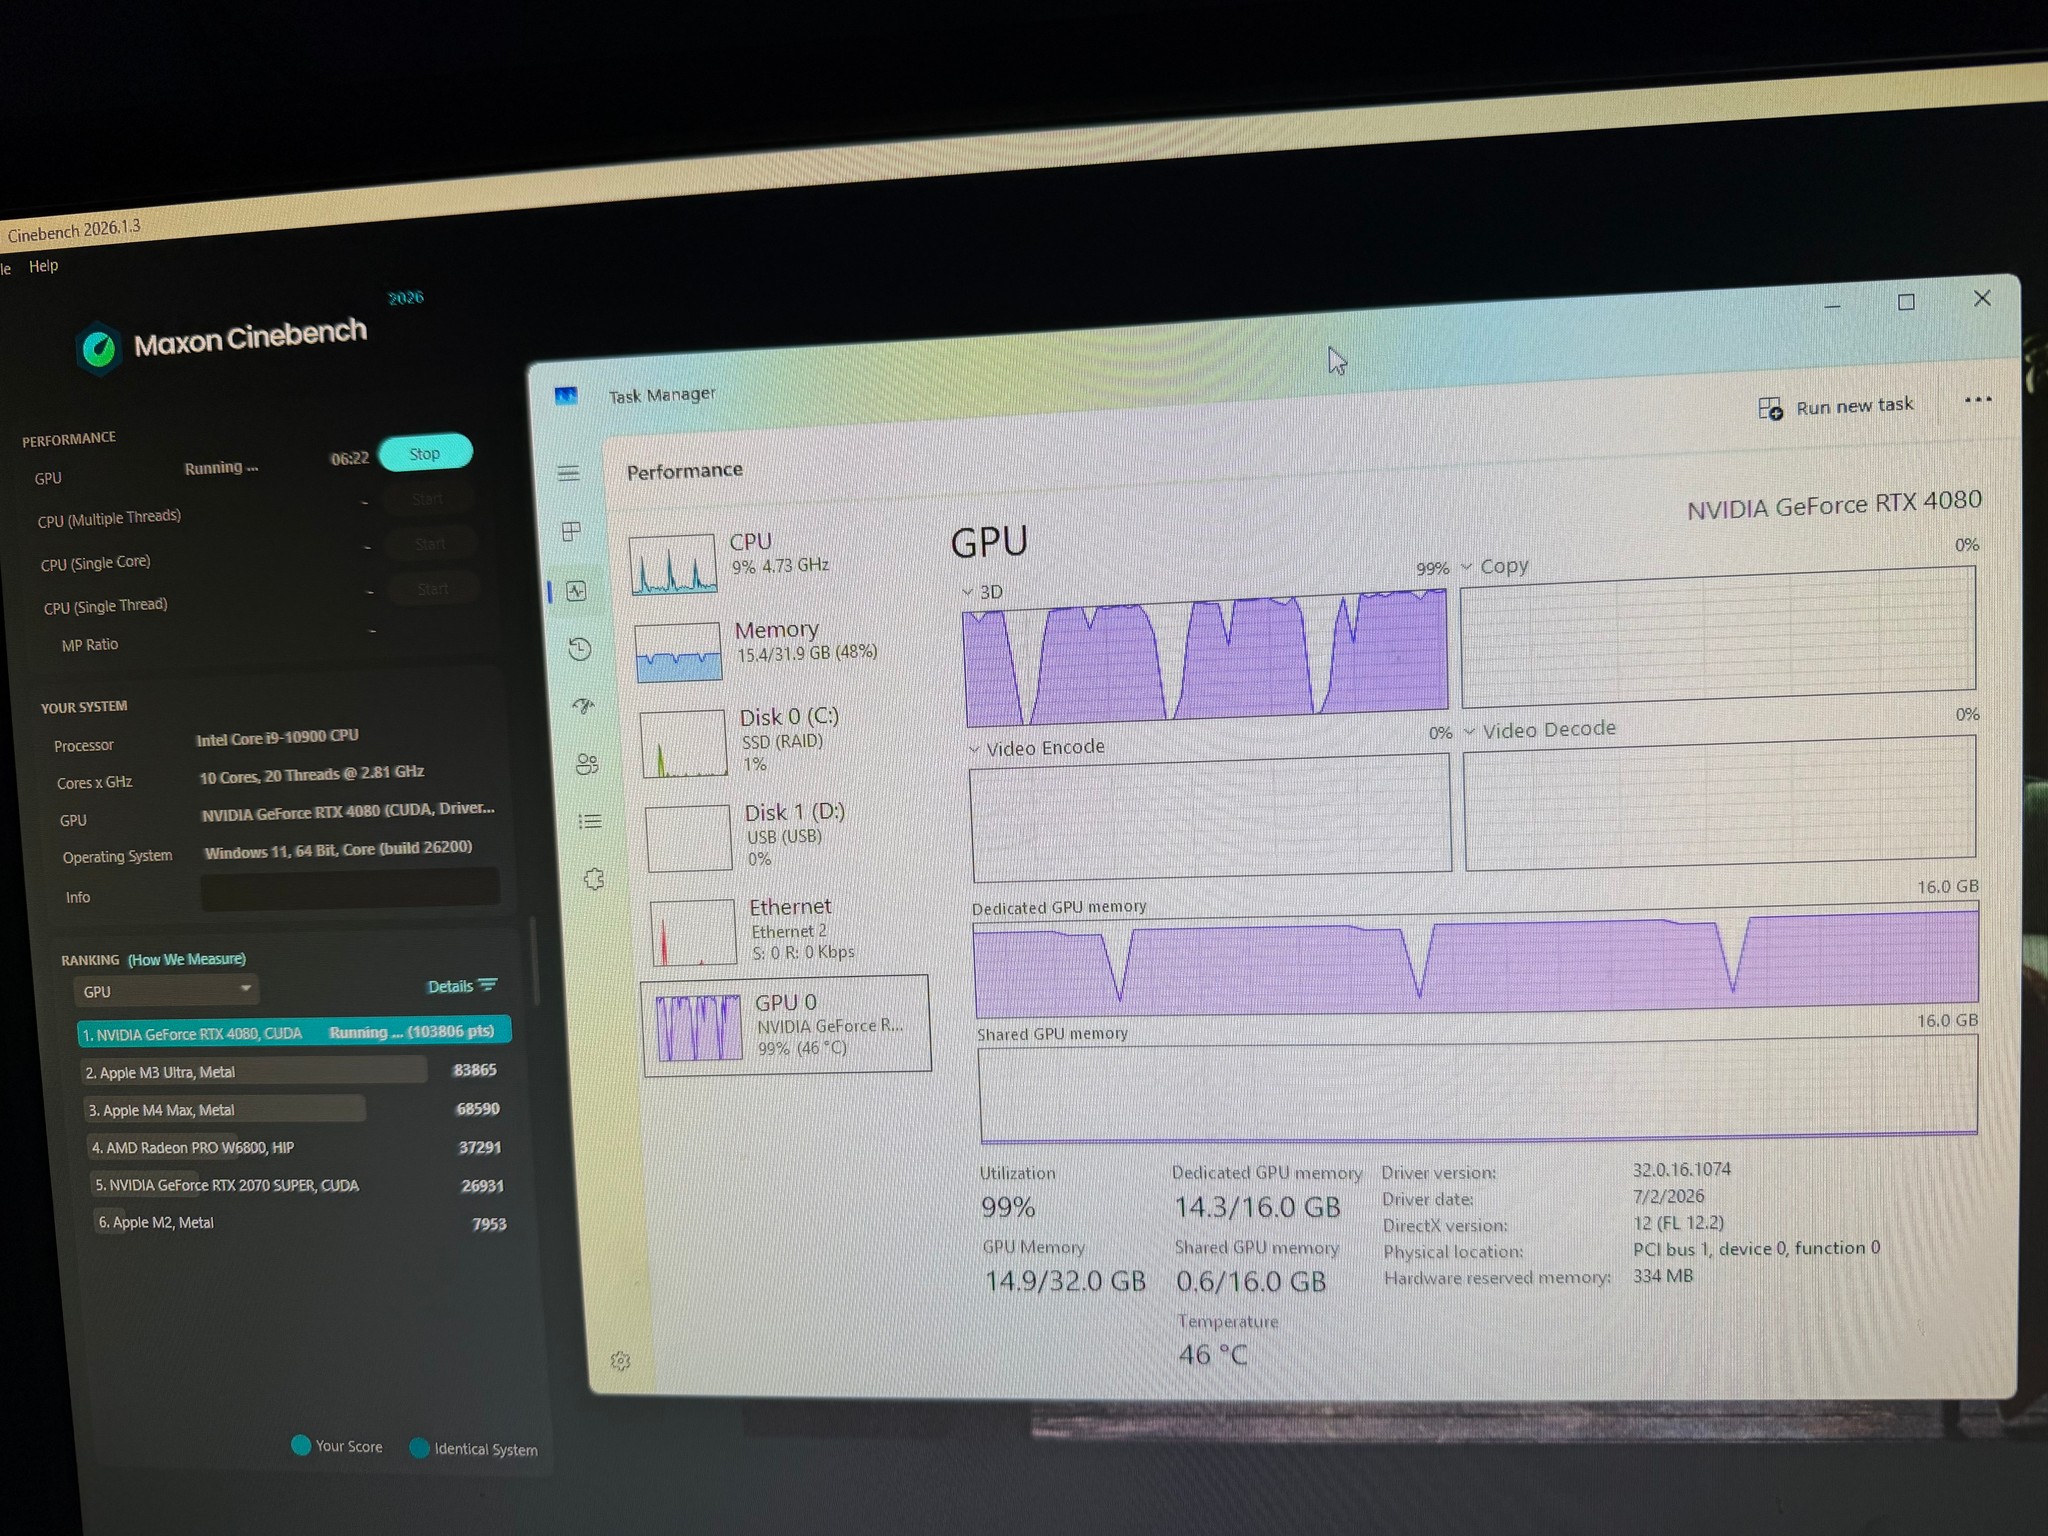Stop the running Cinebench GPU test
Image resolution: width=2048 pixels, height=1536 pixels.
pos(425,453)
